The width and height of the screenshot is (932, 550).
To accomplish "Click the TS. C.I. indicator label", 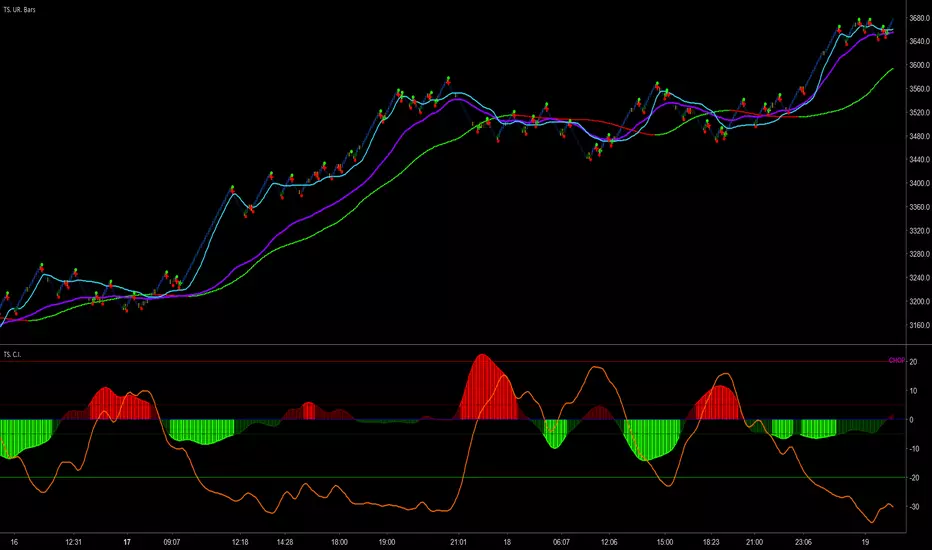I will coord(14,353).
